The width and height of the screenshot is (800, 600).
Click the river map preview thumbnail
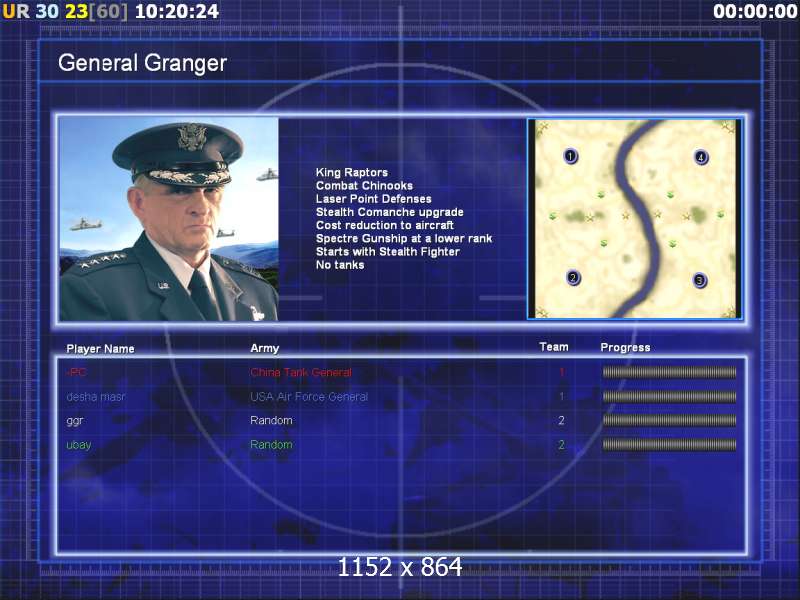(x=635, y=219)
